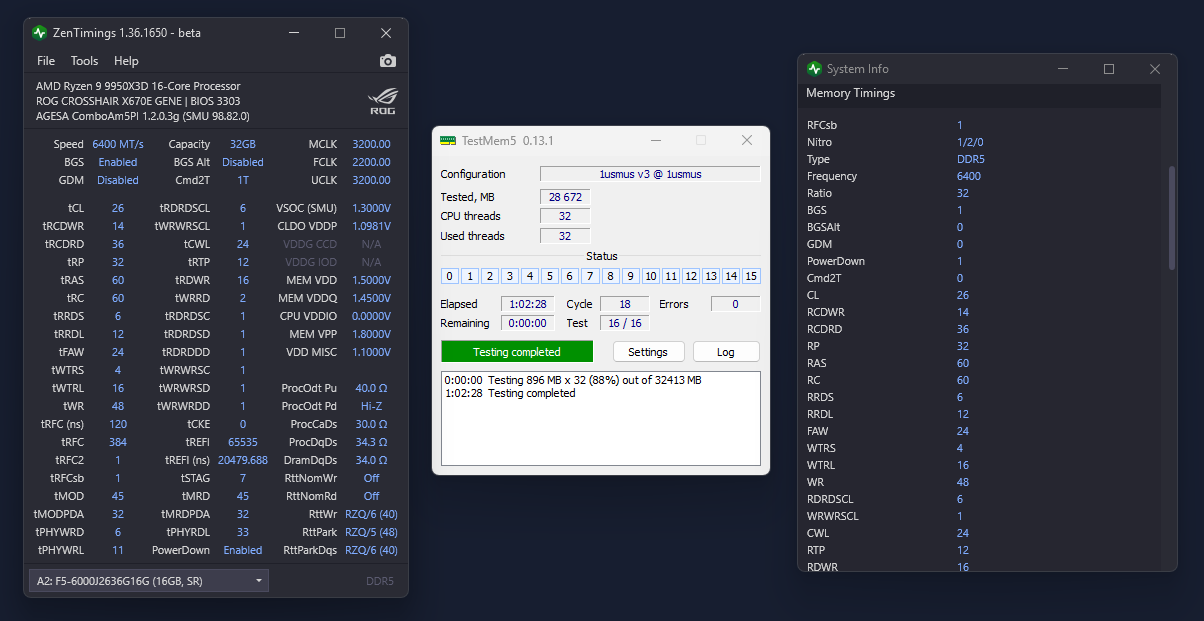1204x621 pixels.
Task: Click the green Testing completed progress bar
Action: click(517, 352)
